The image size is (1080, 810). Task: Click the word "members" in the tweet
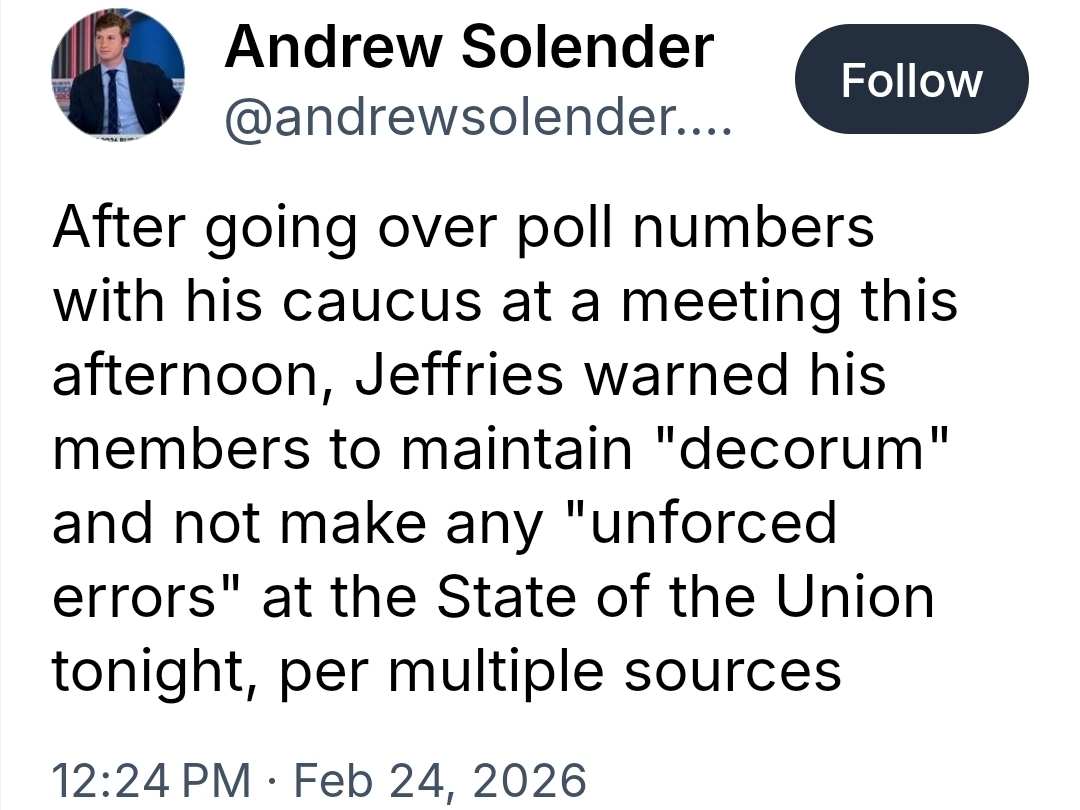tap(181, 449)
